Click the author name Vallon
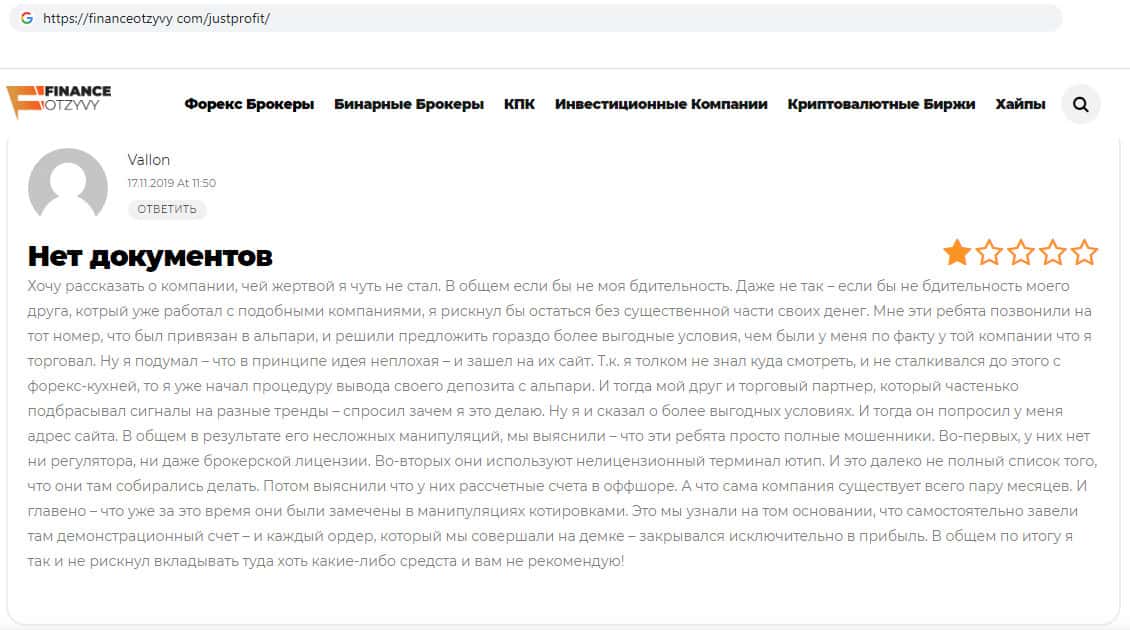 coord(148,160)
